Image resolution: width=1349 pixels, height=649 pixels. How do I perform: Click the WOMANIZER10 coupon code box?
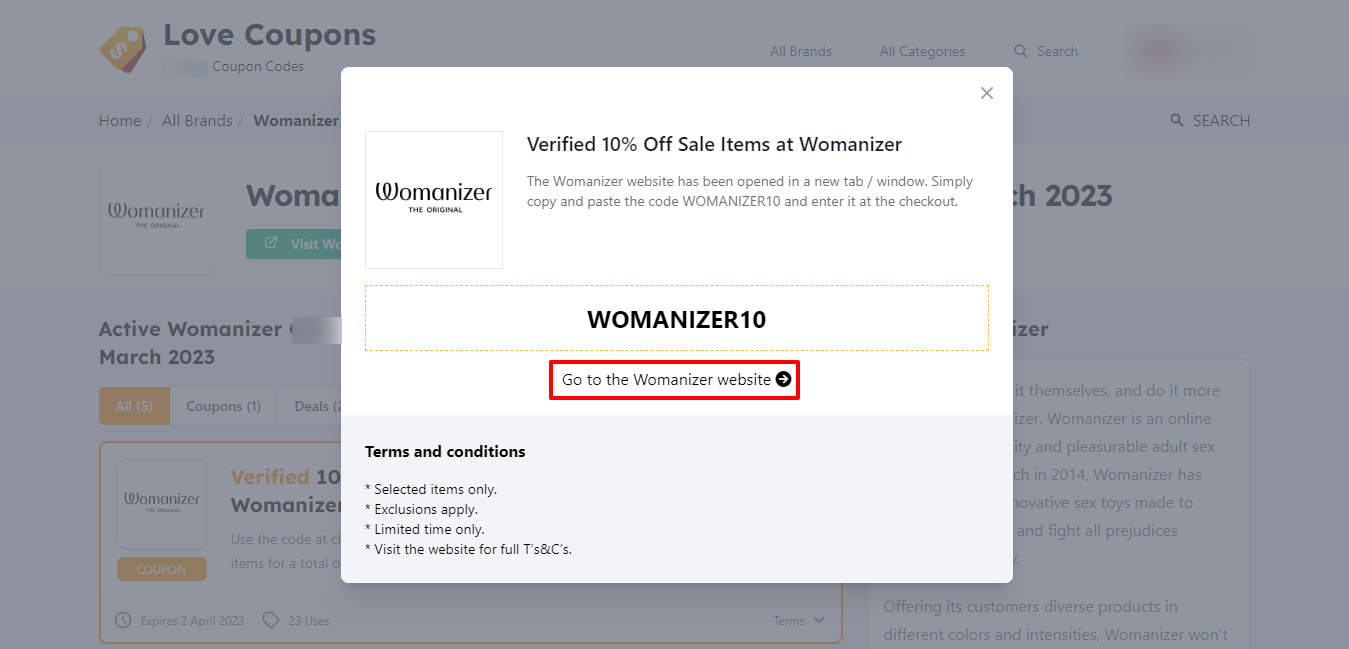tap(676, 319)
